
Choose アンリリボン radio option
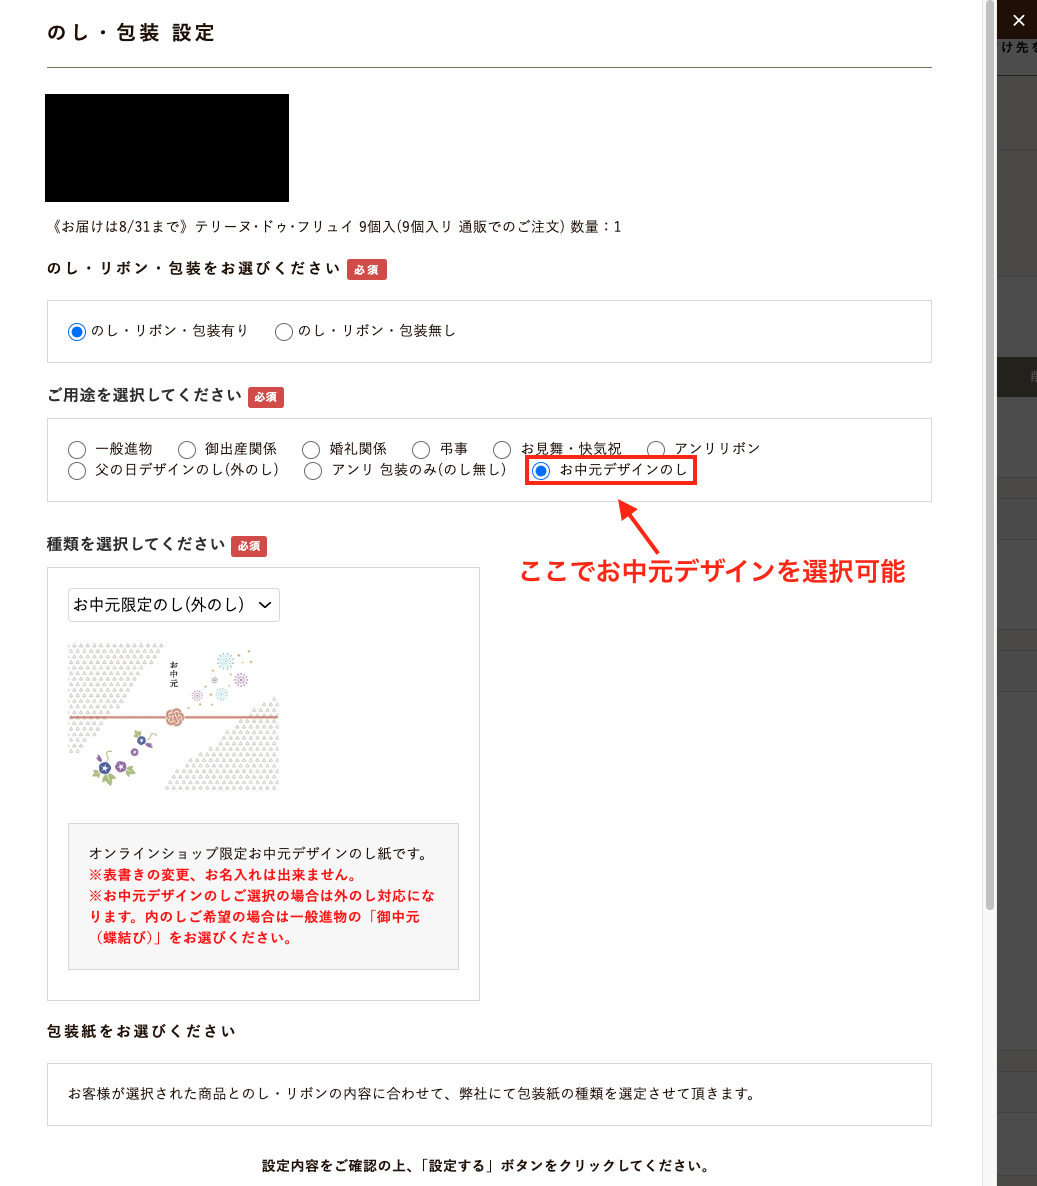tap(656, 450)
